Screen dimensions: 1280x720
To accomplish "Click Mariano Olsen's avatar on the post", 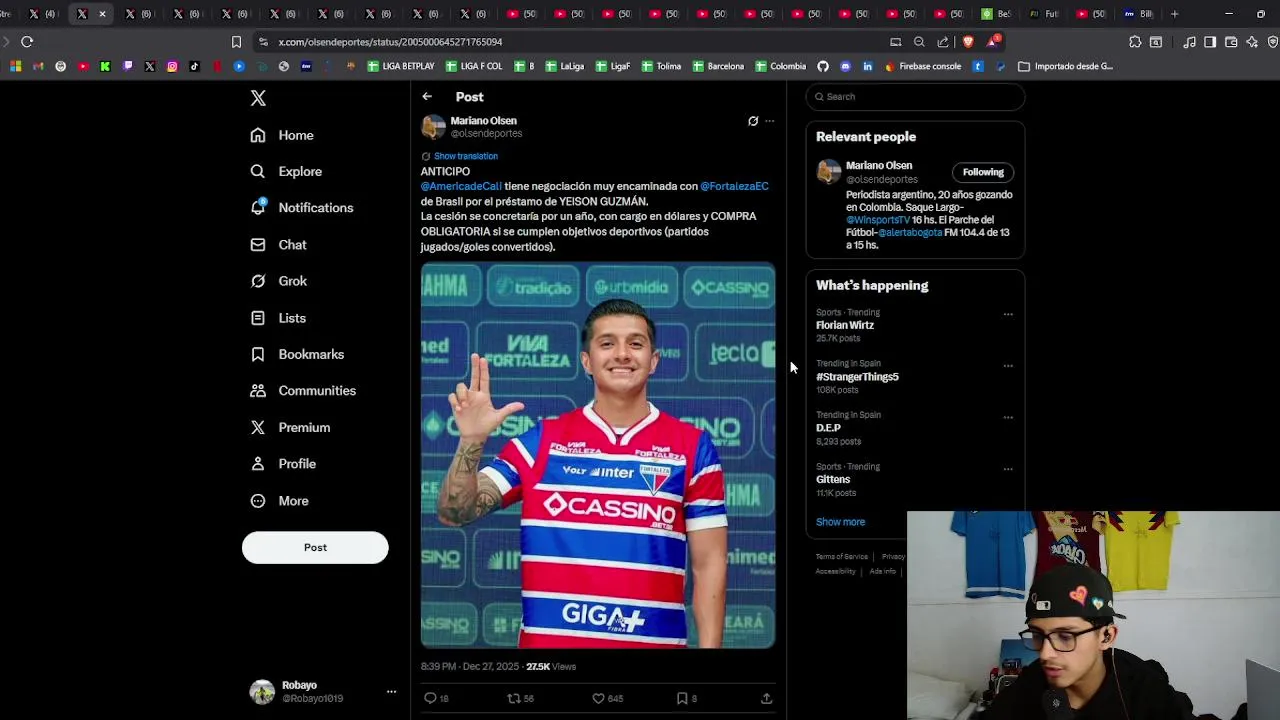I will pos(433,127).
